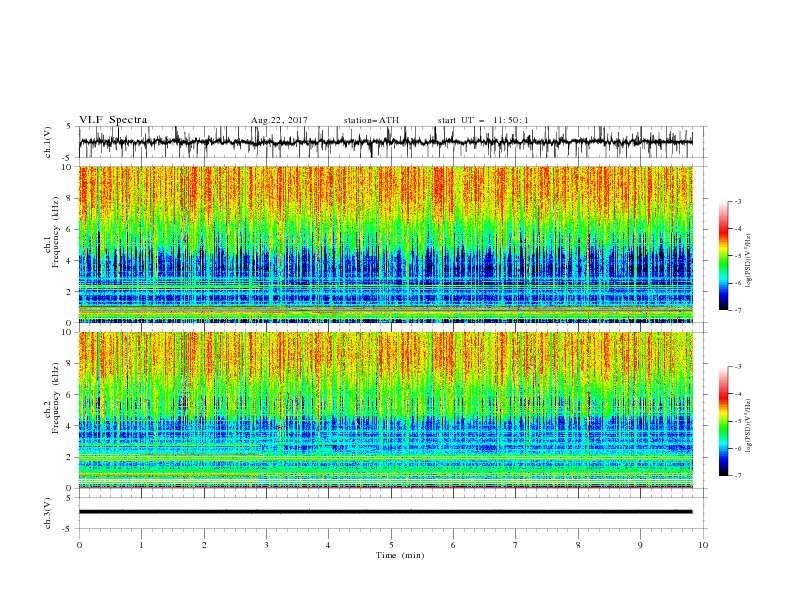Viewport: 792px width, 612px height.
Task: Click the time axis tick label "1"
Action: click(141, 545)
